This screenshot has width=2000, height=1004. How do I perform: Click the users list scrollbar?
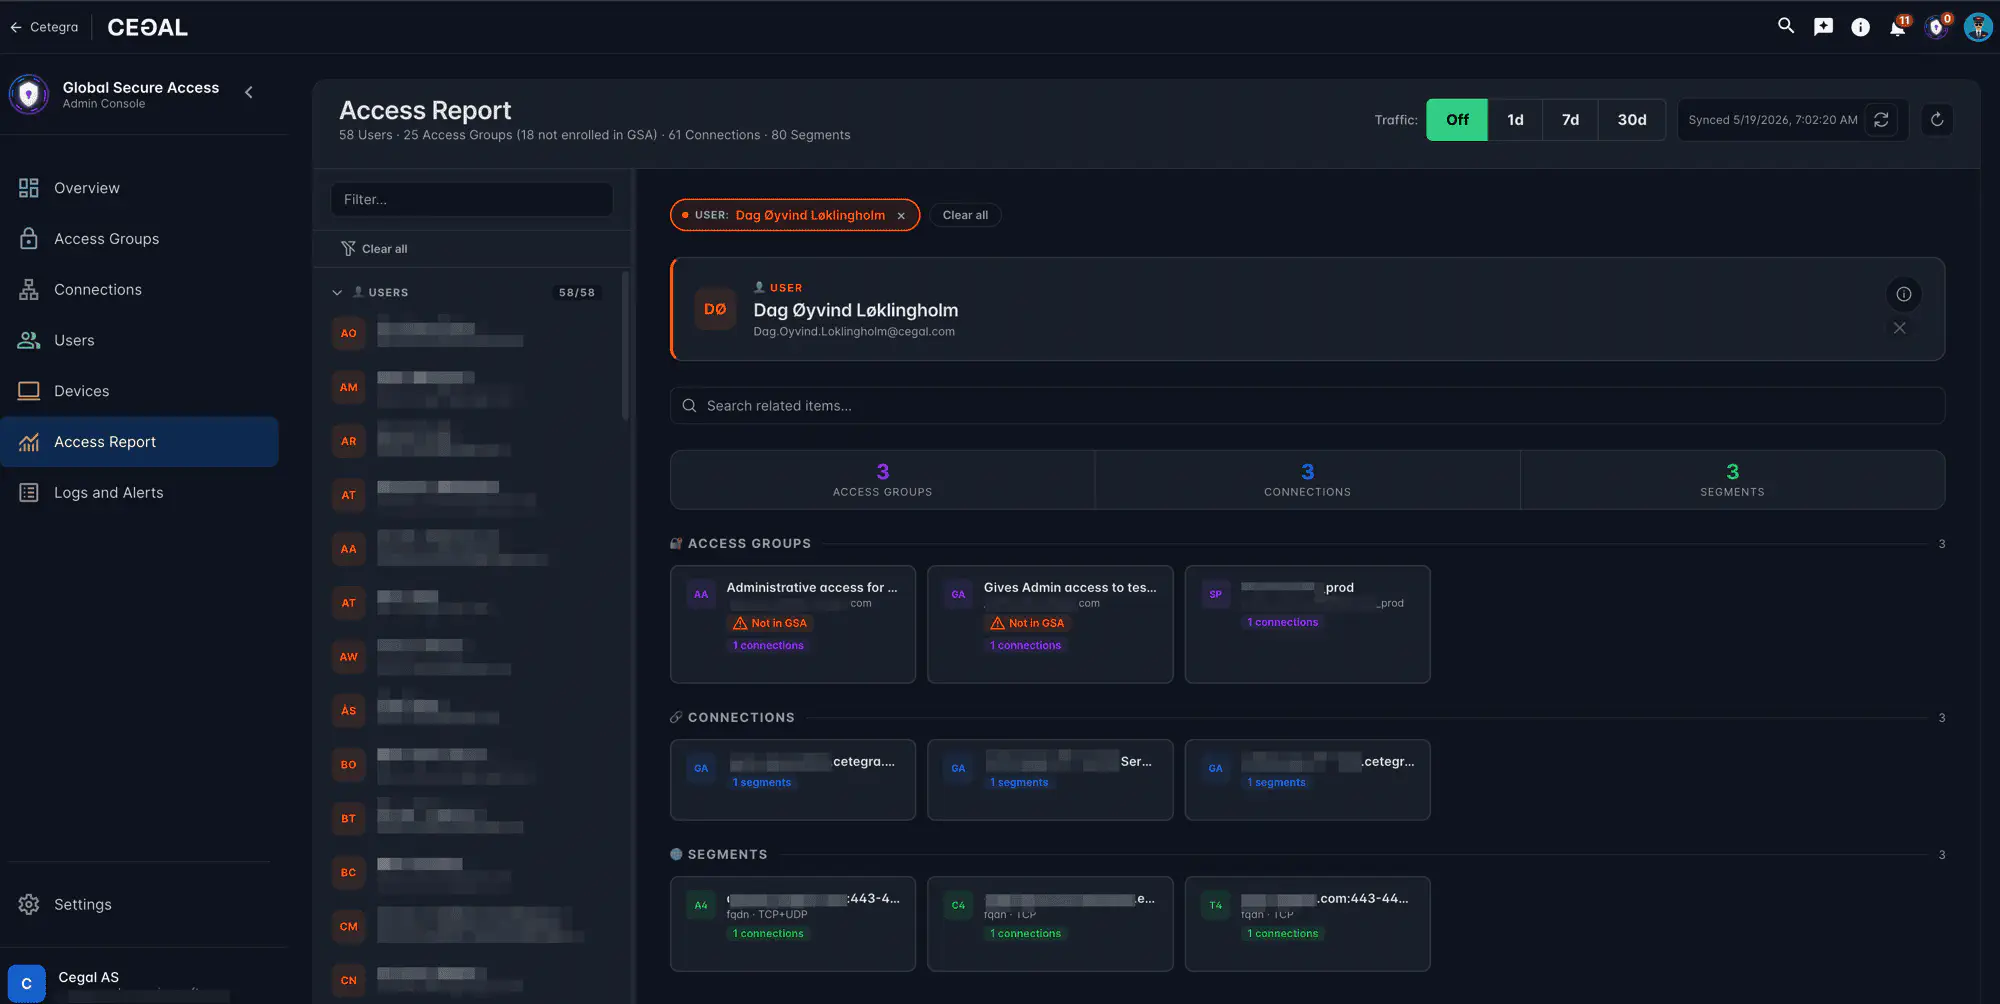(x=625, y=346)
